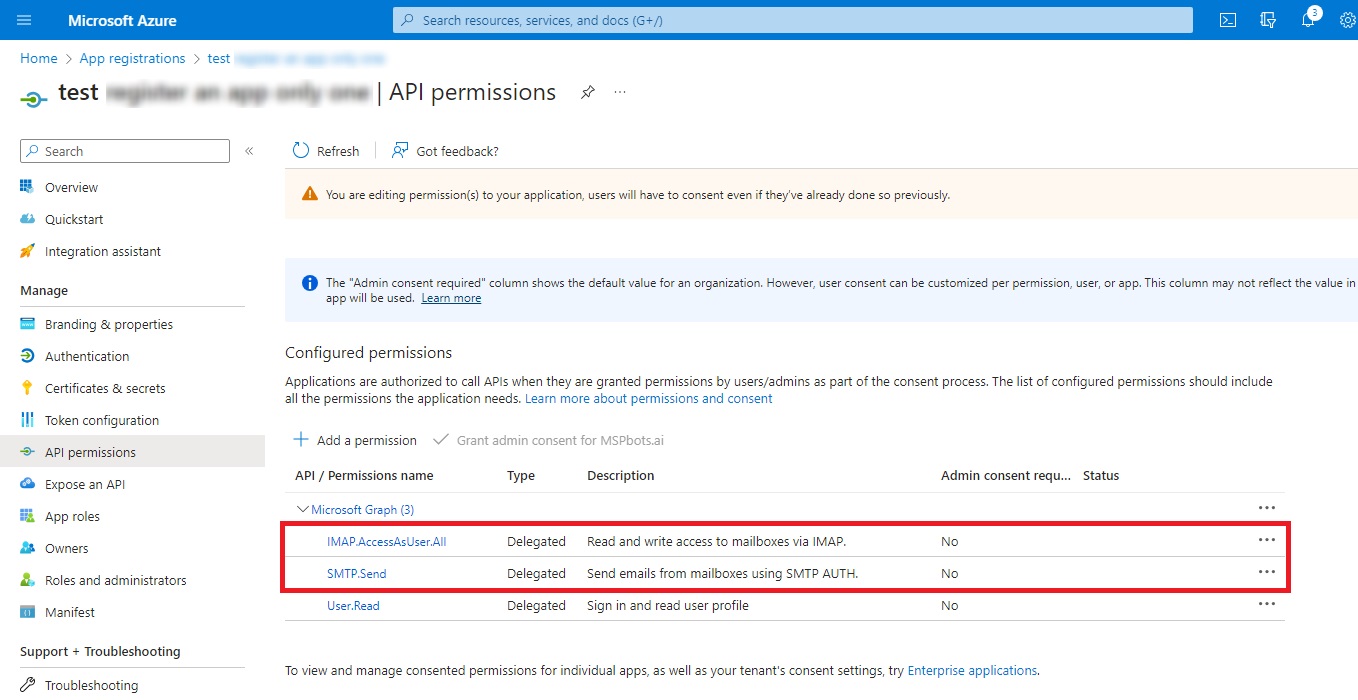1358x700 pixels.
Task: Open the IMAP.AccessAsUser.All row options menu
Action: [x=1267, y=539]
